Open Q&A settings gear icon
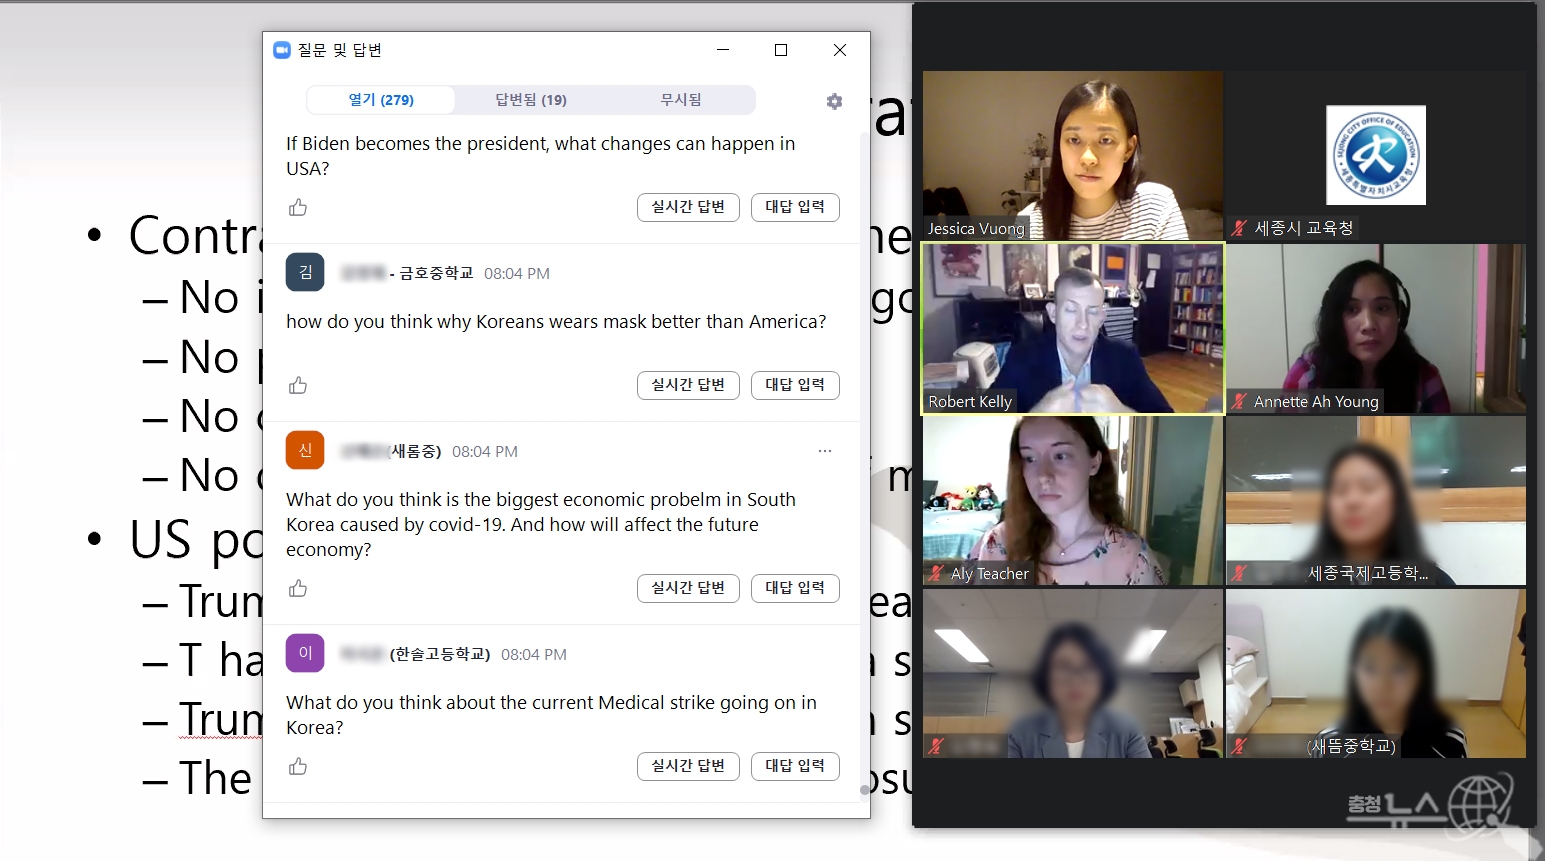The image size is (1545, 861). point(834,101)
